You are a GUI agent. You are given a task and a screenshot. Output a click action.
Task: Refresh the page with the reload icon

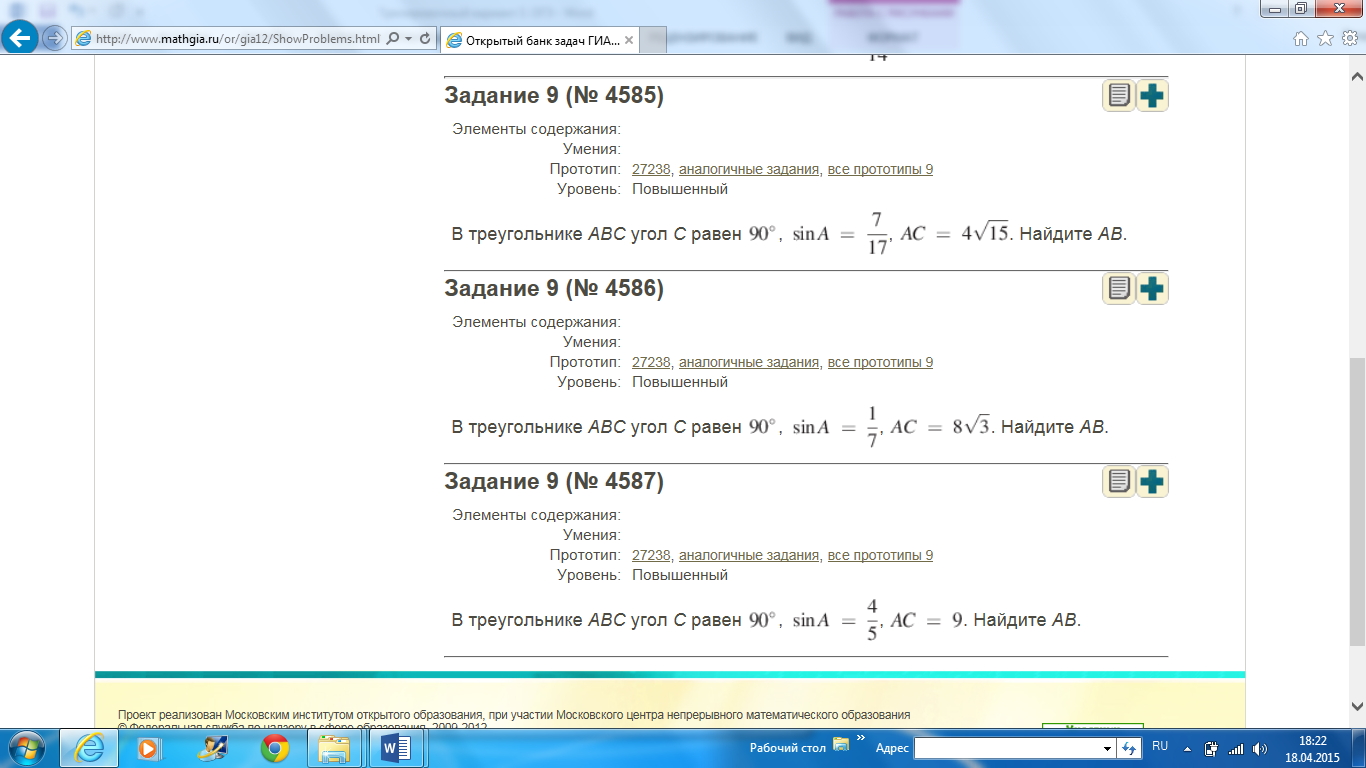(425, 39)
